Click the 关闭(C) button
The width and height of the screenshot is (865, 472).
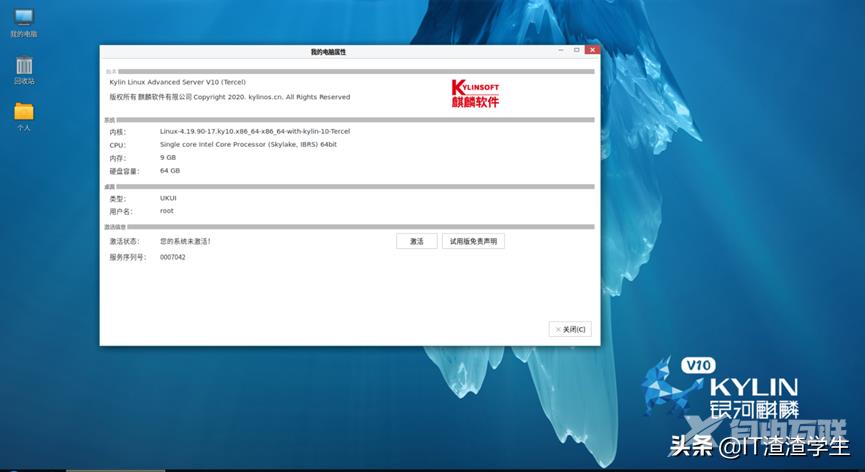click(x=570, y=329)
